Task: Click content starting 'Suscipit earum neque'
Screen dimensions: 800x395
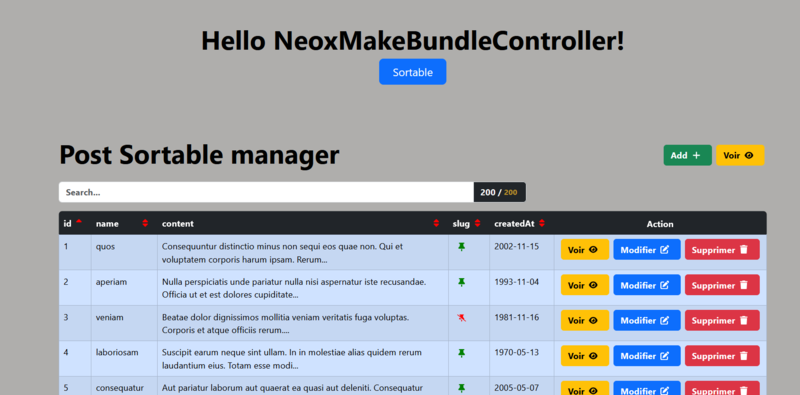Action: pyautogui.click(x=292, y=359)
